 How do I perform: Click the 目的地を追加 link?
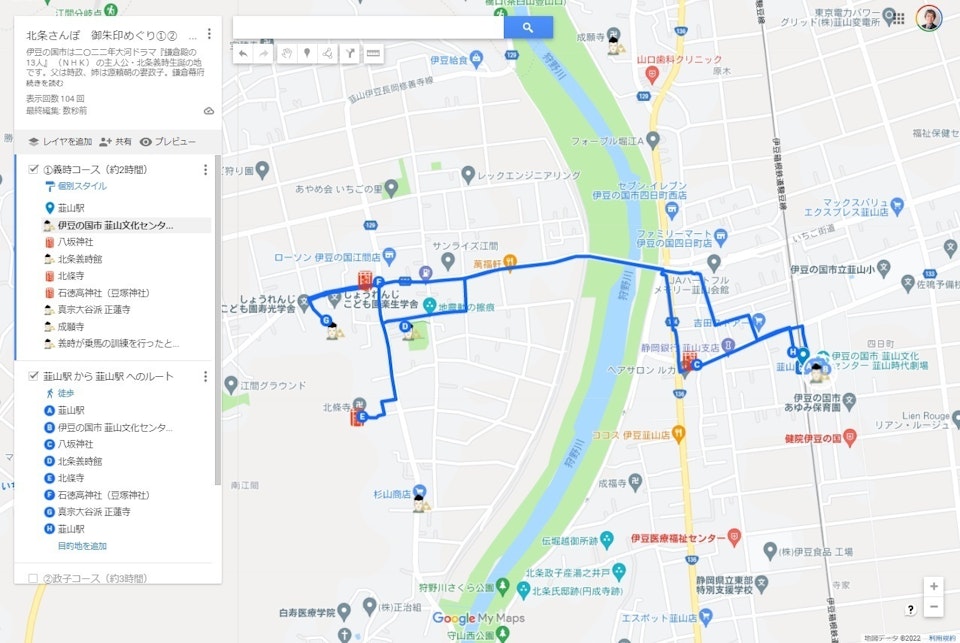click(x=82, y=546)
